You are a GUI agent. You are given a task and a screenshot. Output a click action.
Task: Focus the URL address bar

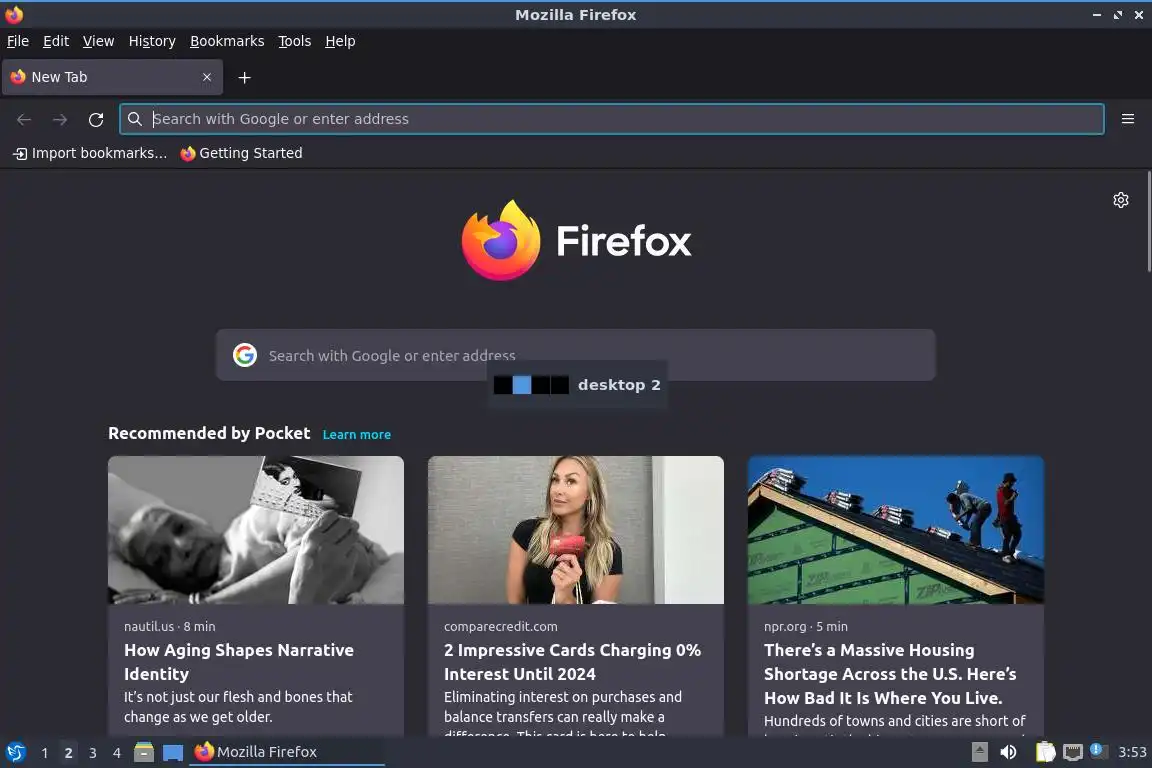[611, 119]
